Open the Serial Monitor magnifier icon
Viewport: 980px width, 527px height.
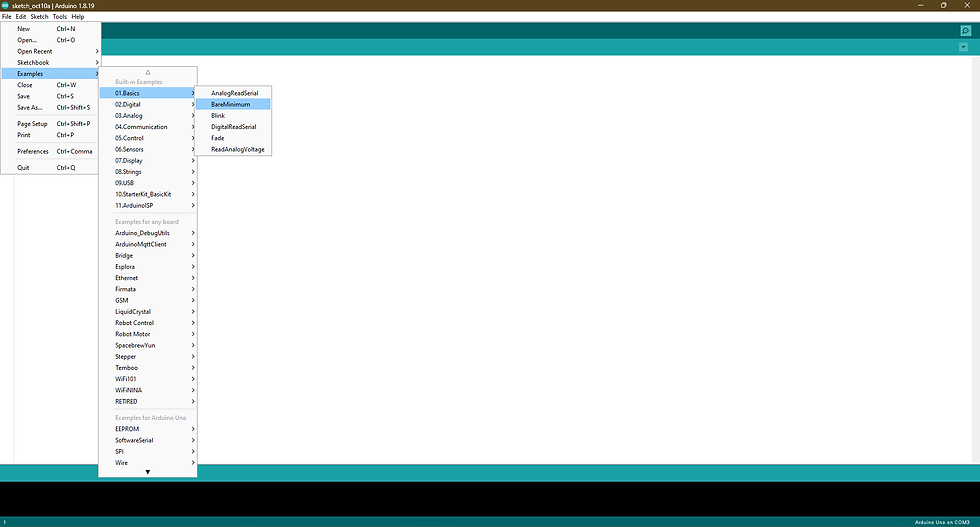[x=965, y=31]
